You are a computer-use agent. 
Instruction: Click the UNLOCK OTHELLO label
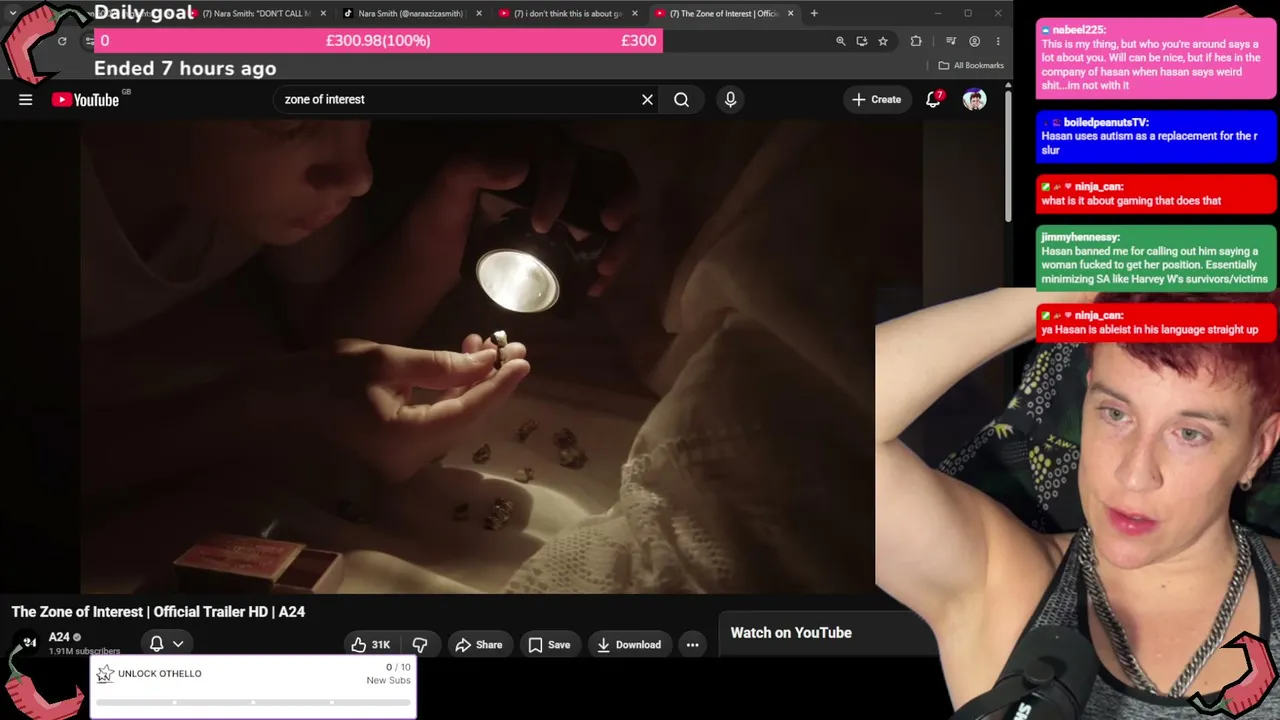pyautogui.click(x=160, y=673)
